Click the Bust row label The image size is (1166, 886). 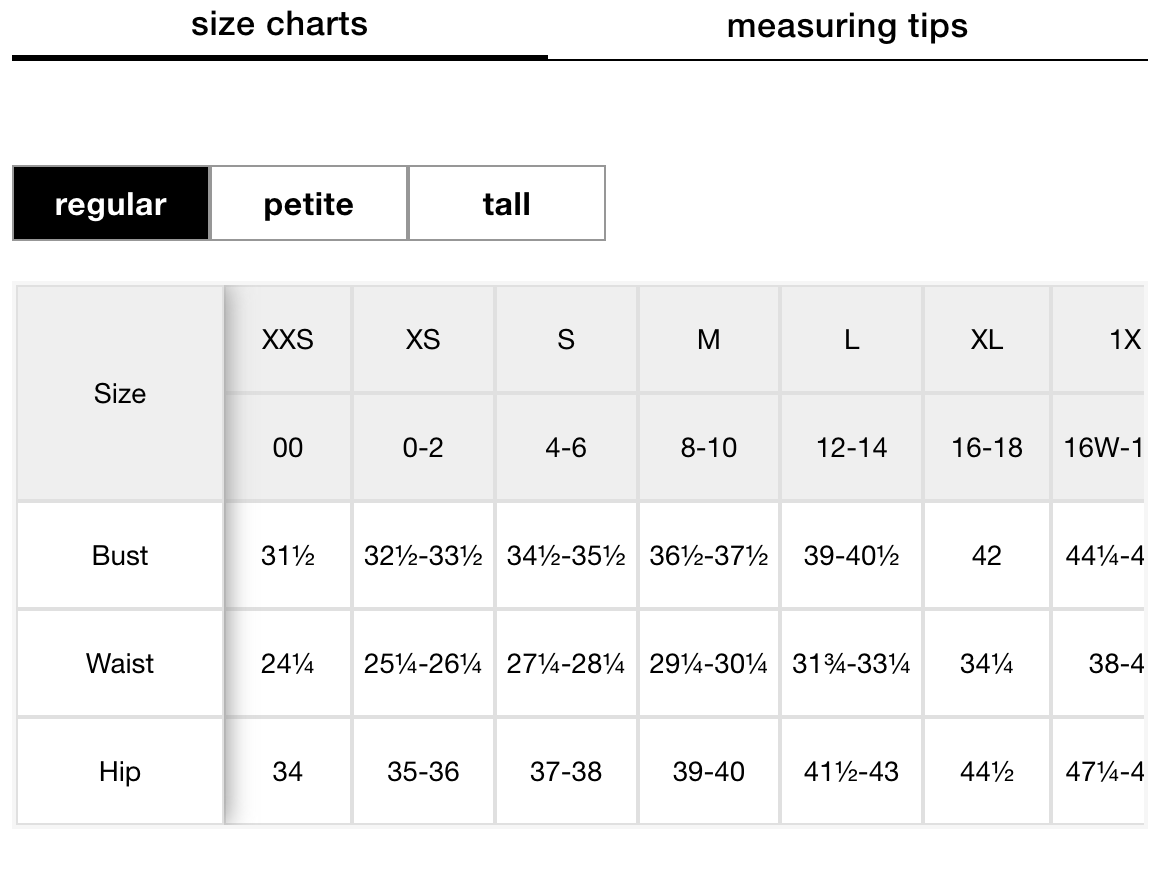point(119,556)
